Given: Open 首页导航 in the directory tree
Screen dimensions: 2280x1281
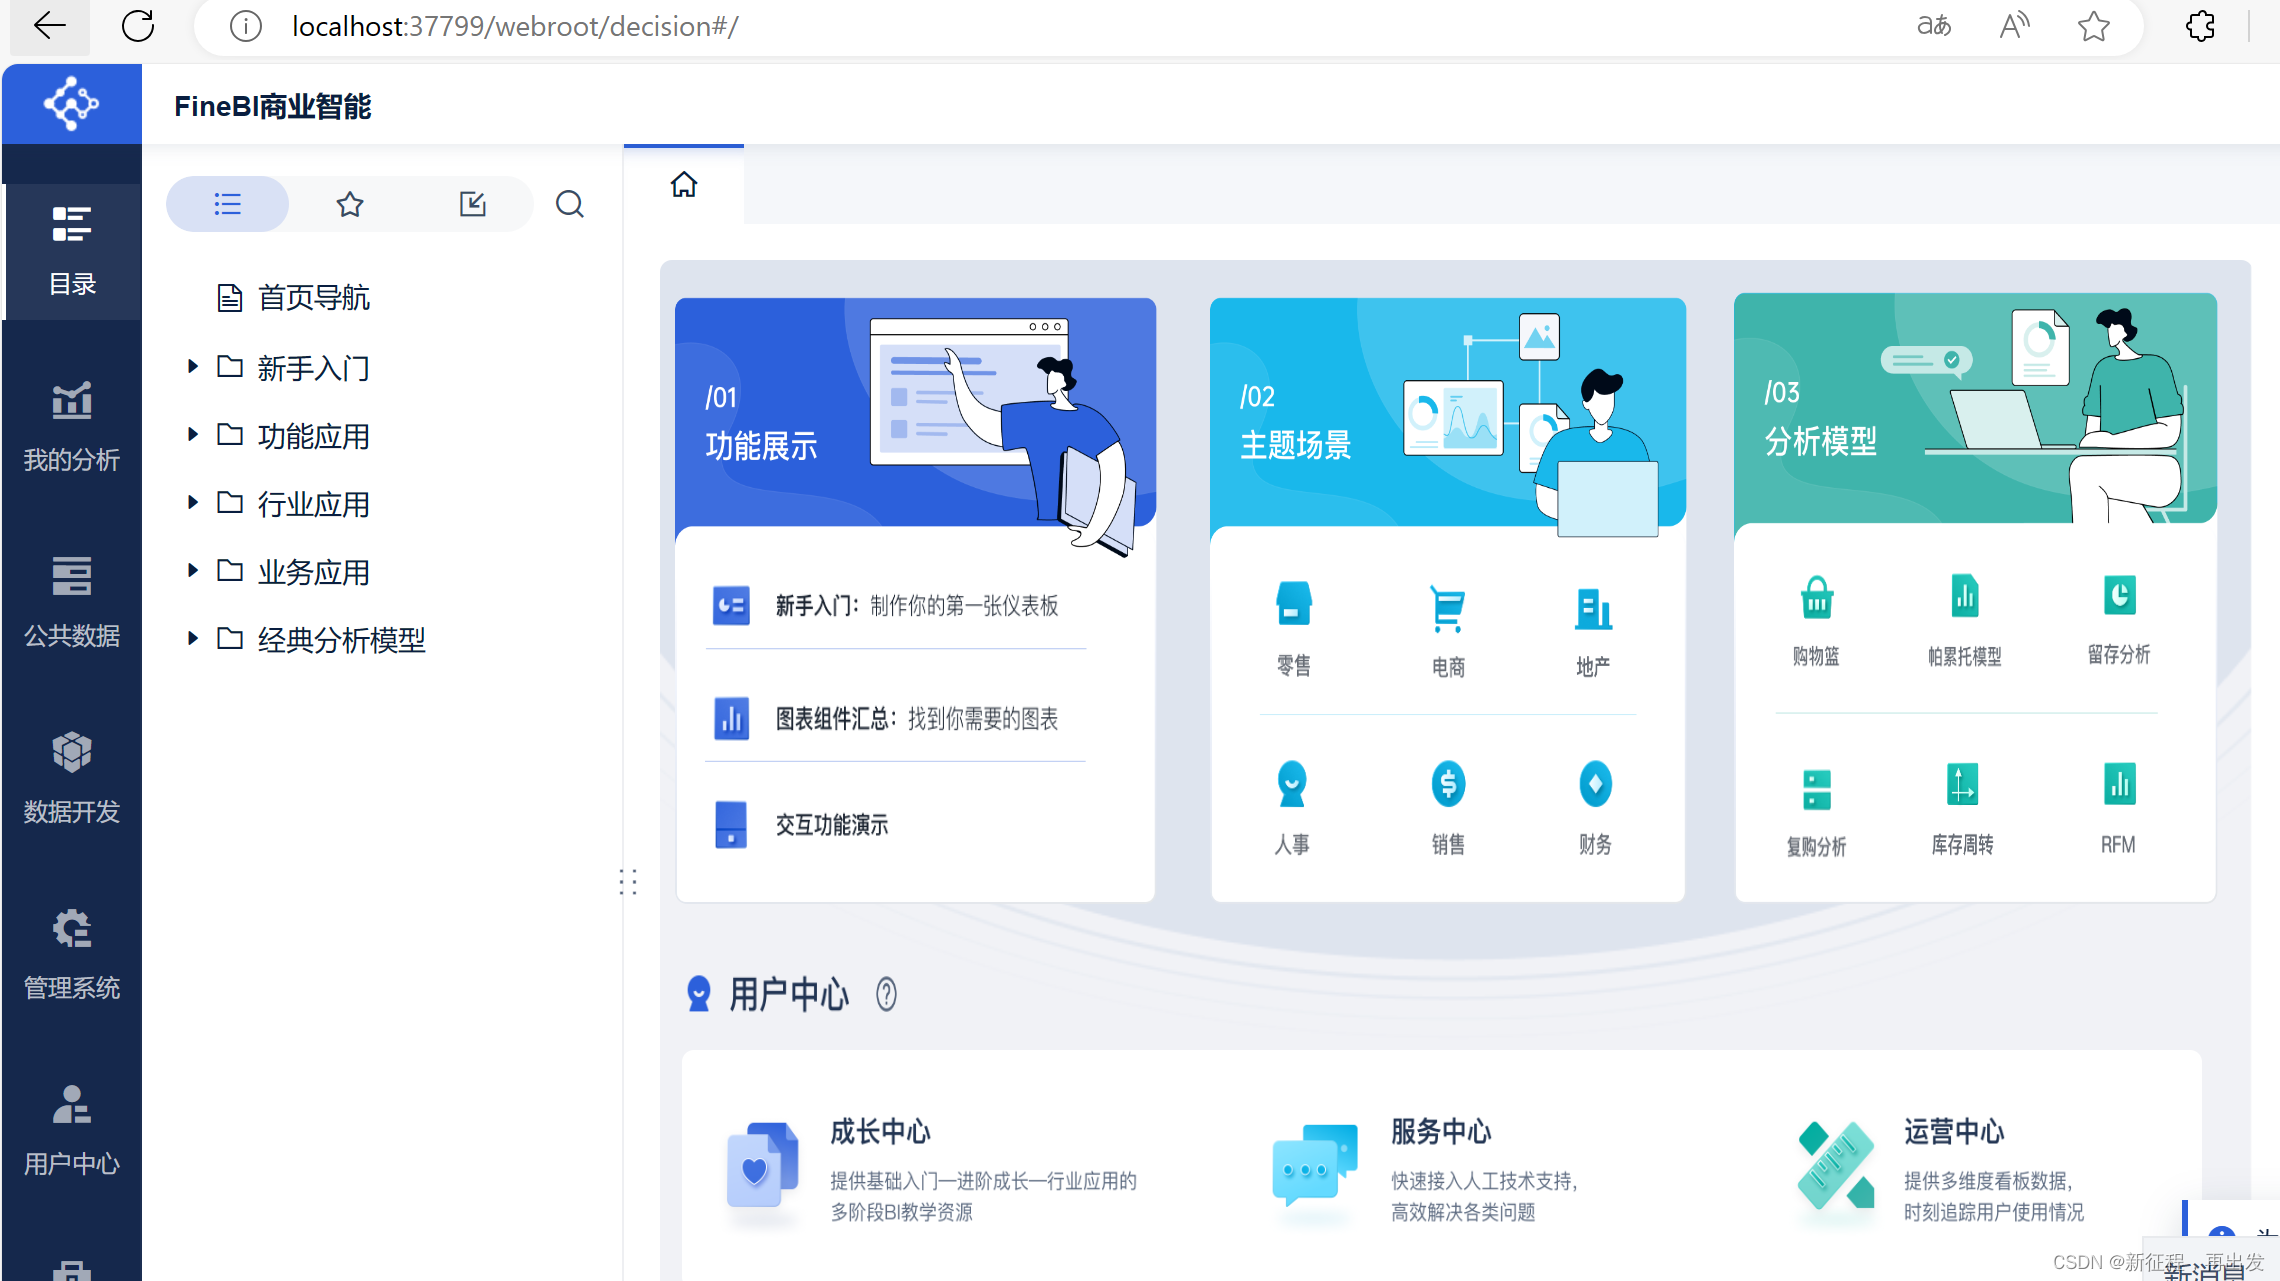Looking at the screenshot, I should tap(314, 297).
